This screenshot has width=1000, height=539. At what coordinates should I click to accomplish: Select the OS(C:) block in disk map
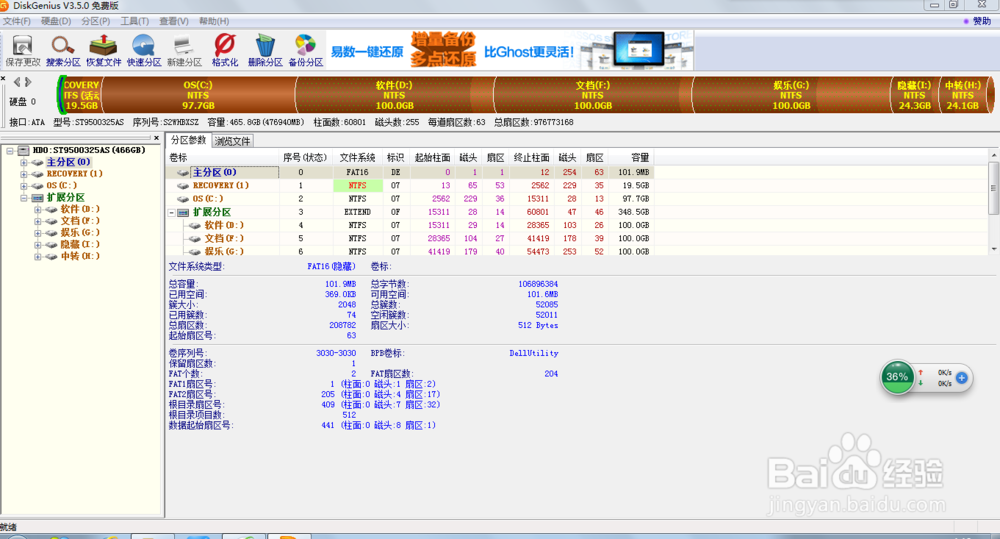pyautogui.click(x=198, y=95)
